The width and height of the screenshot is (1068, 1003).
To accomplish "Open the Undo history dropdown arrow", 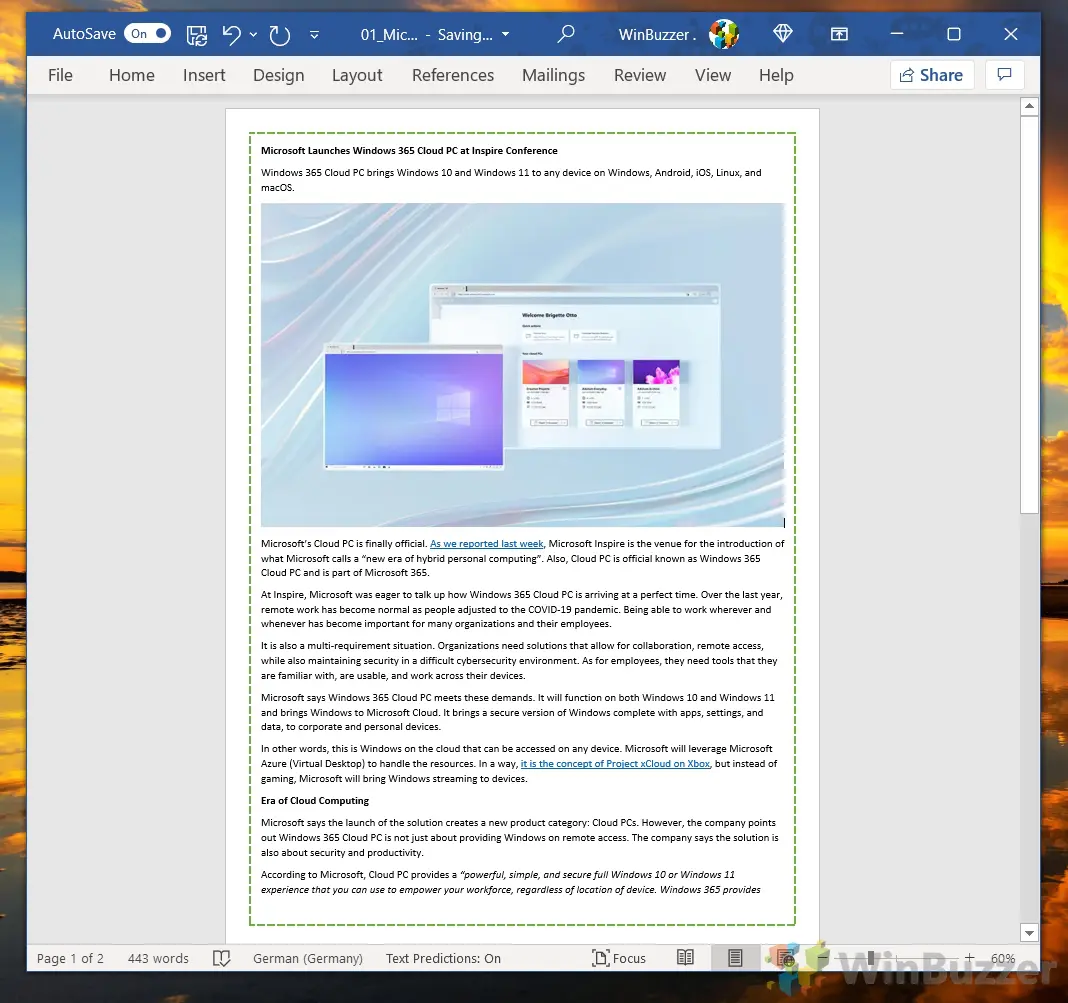I will (x=252, y=35).
